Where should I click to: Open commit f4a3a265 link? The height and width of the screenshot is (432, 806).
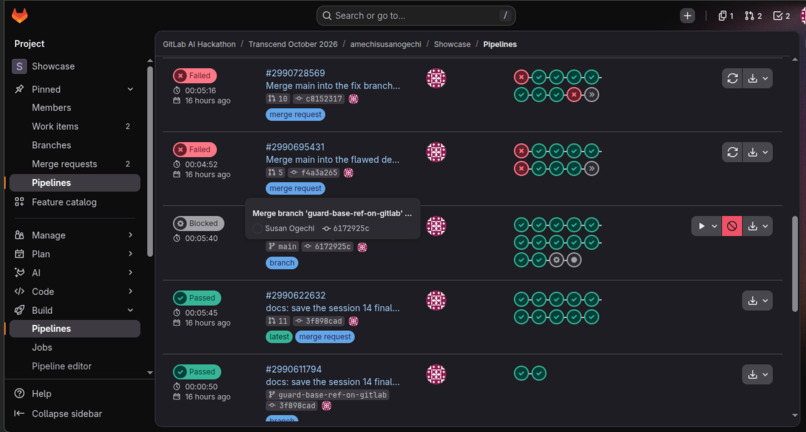click(x=318, y=173)
